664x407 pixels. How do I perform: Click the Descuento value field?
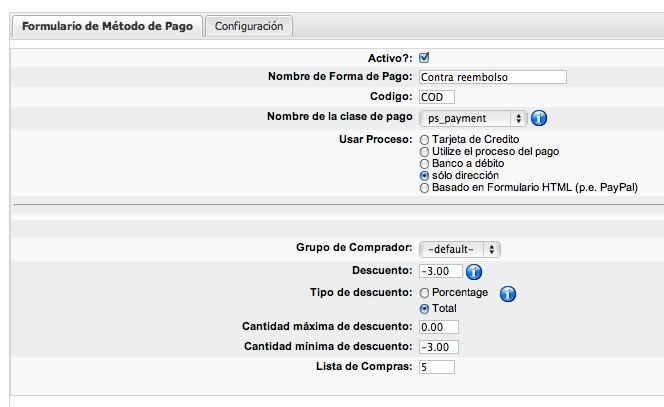(x=440, y=271)
